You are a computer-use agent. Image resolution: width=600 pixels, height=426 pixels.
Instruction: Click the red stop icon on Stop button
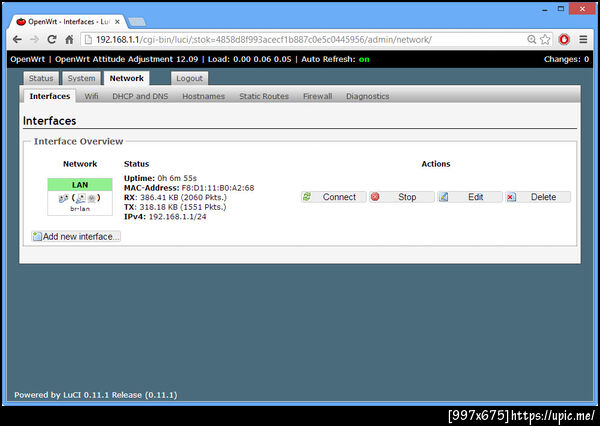coord(375,197)
